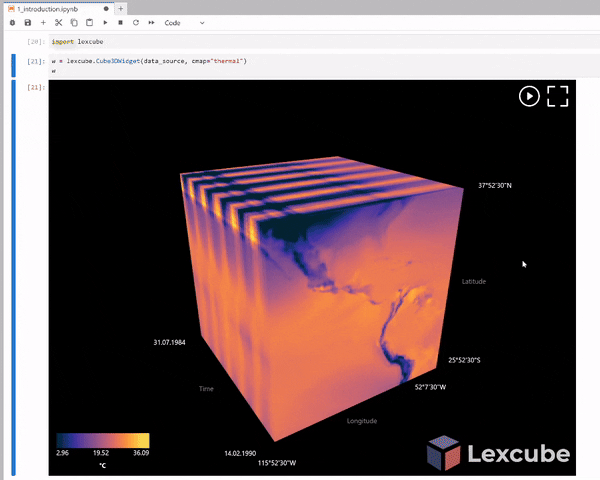Viewport: 600px width, 480px height.
Task: Collapse input using blue bar beside cell 21 code
Action: point(14,65)
